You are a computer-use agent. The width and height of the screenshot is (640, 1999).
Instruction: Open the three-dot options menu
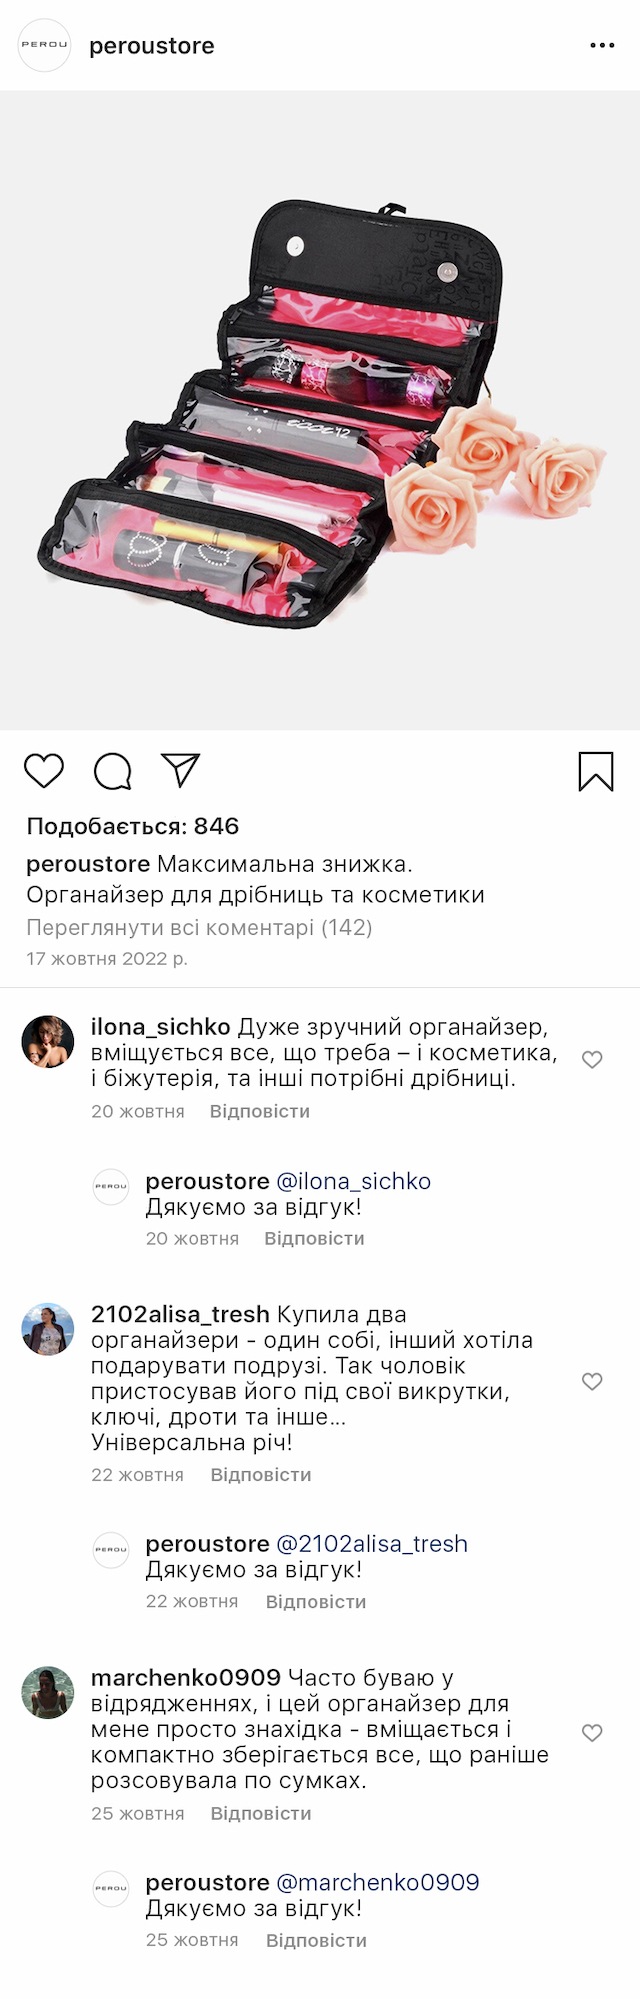tap(602, 46)
